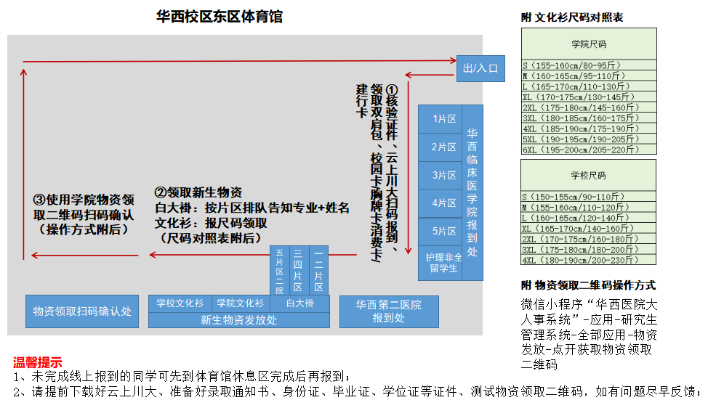The image size is (708, 409).
Task: Click the 物资领取扫码确认处 box
Action: tap(82, 310)
